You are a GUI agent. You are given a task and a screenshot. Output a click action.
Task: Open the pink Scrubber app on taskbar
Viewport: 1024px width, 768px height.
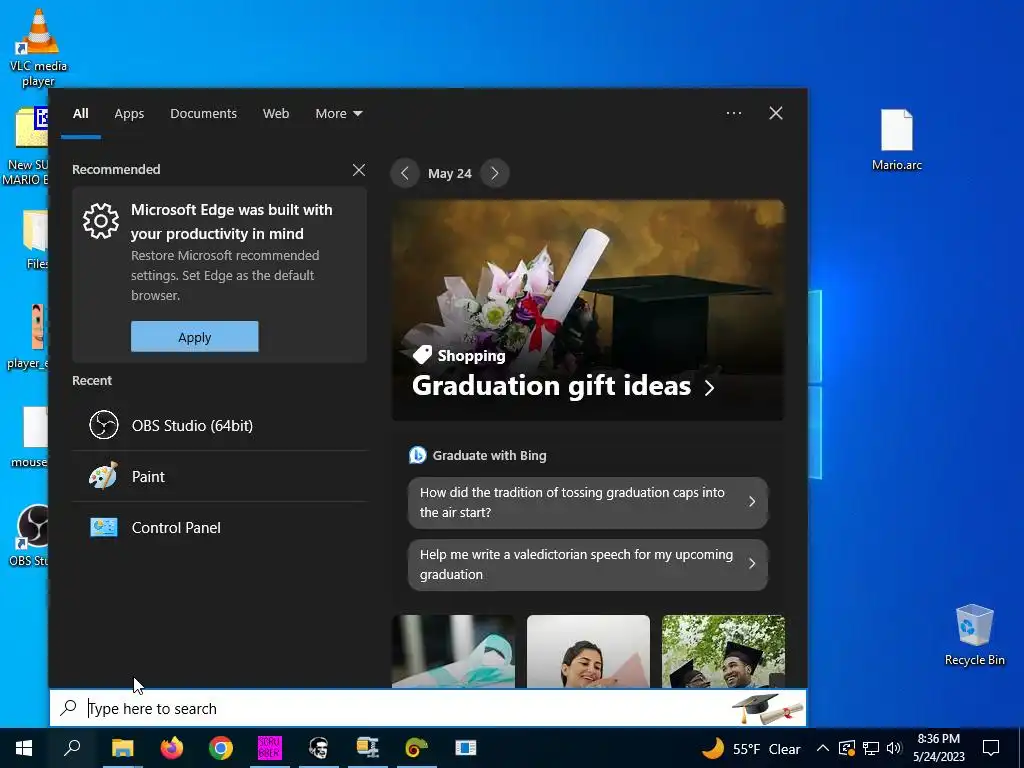(270, 748)
